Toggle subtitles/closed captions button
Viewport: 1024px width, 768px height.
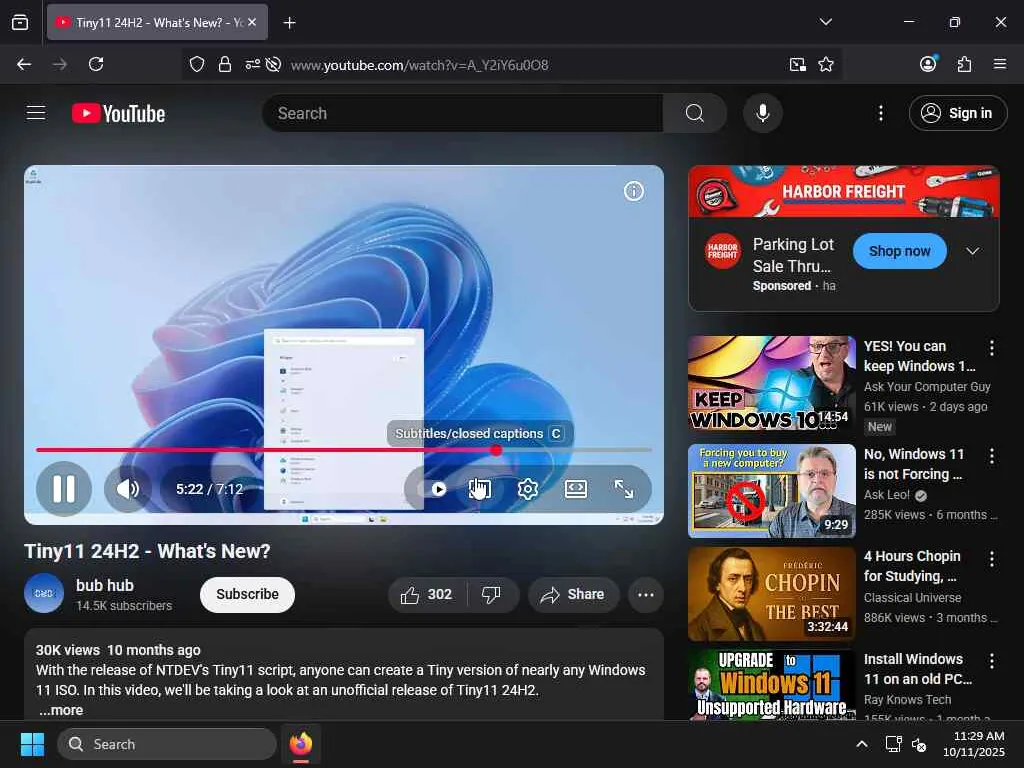[480, 488]
